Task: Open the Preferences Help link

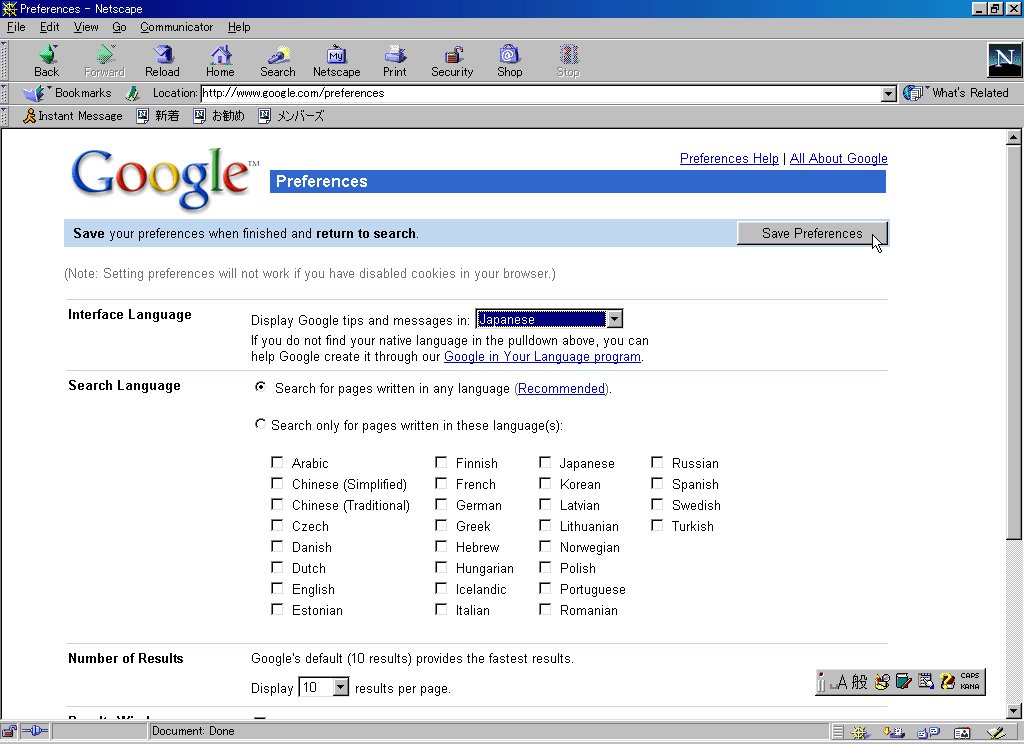Action: pyautogui.click(x=729, y=158)
